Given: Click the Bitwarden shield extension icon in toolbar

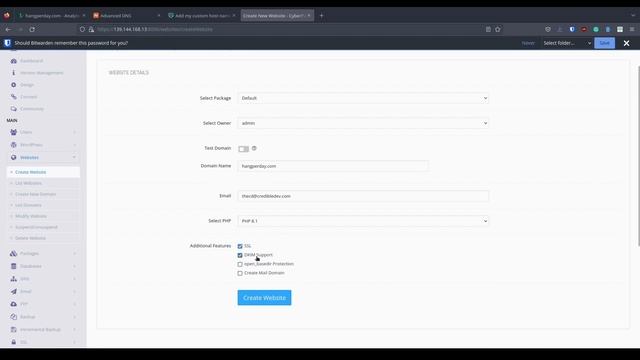Looking at the screenshot, I should point(572,29).
